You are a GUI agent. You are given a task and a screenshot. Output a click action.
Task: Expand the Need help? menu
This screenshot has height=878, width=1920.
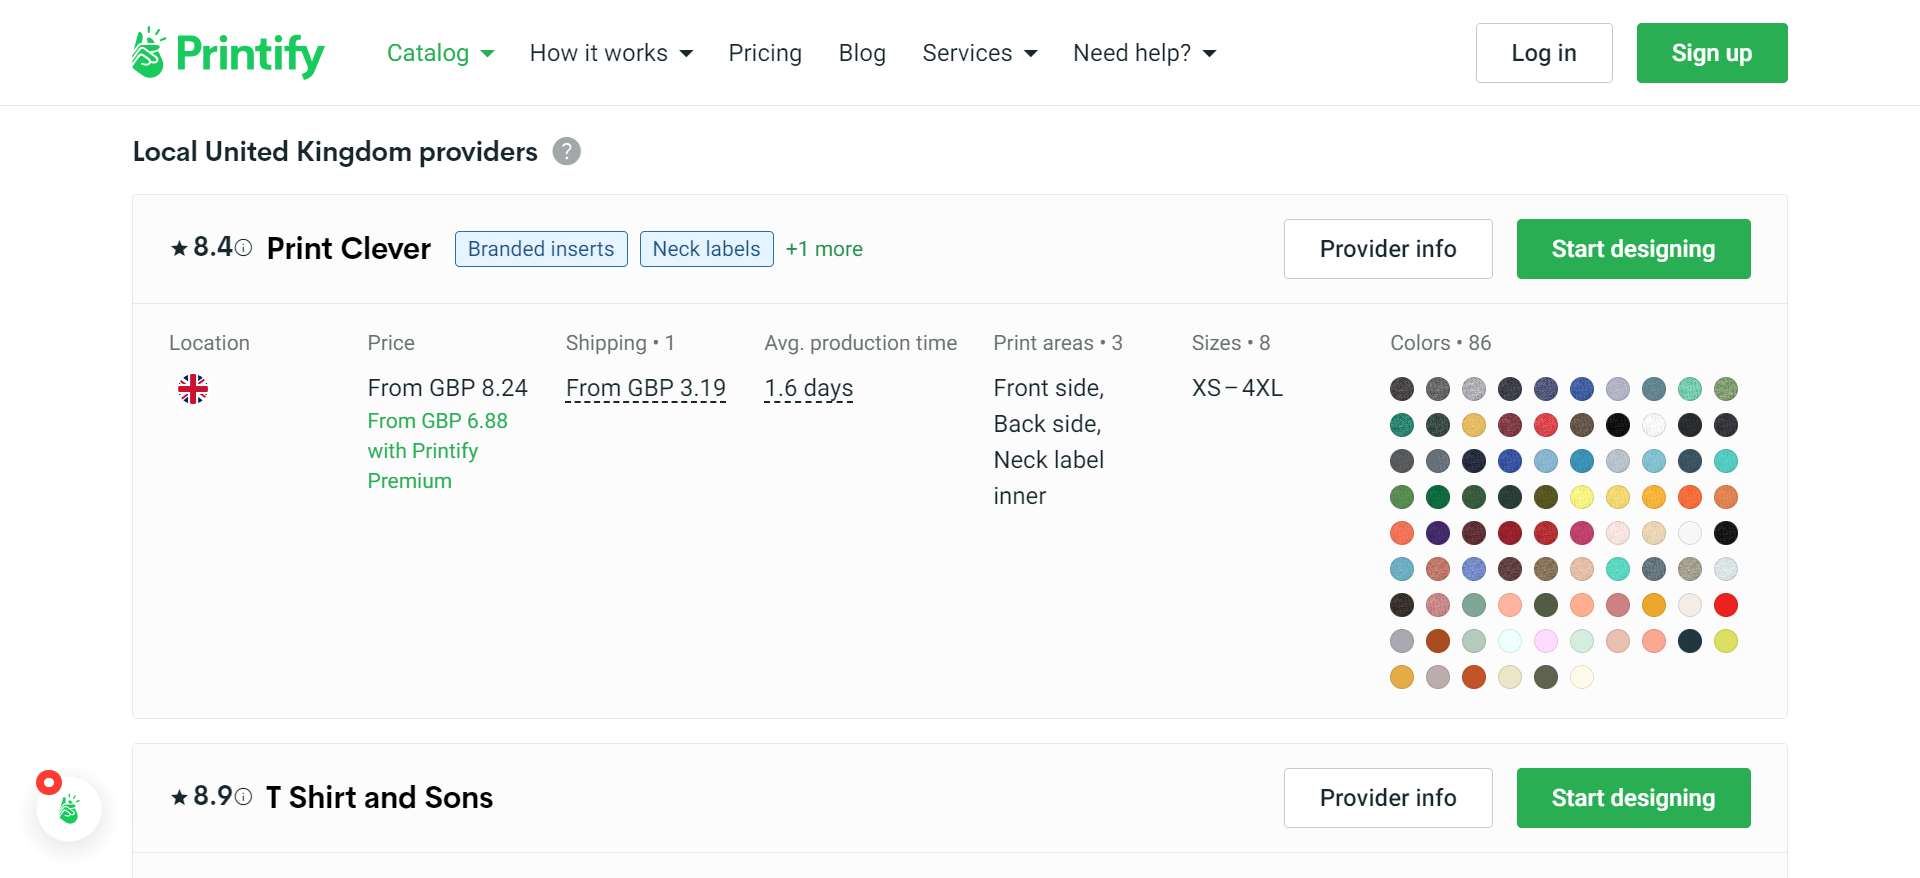pos(1143,53)
